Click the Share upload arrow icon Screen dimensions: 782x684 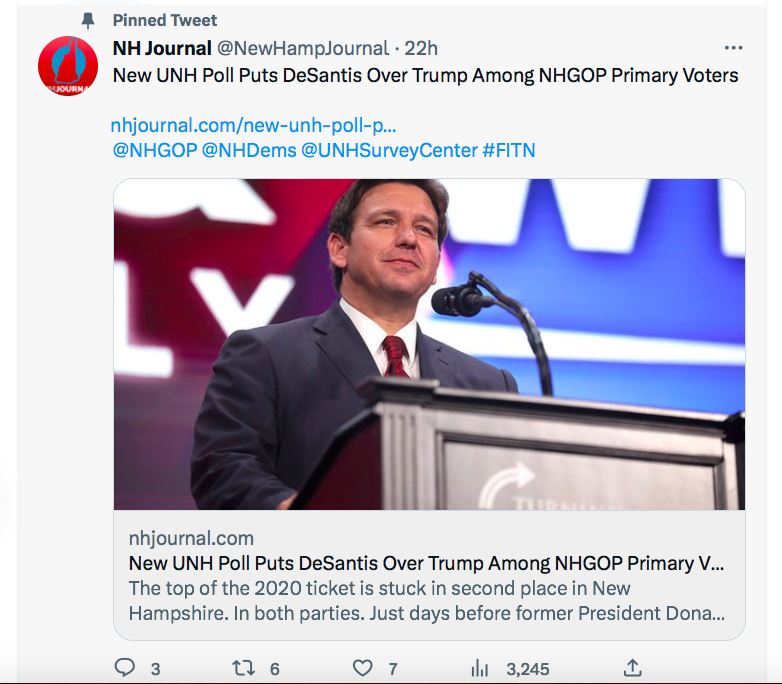(x=631, y=668)
